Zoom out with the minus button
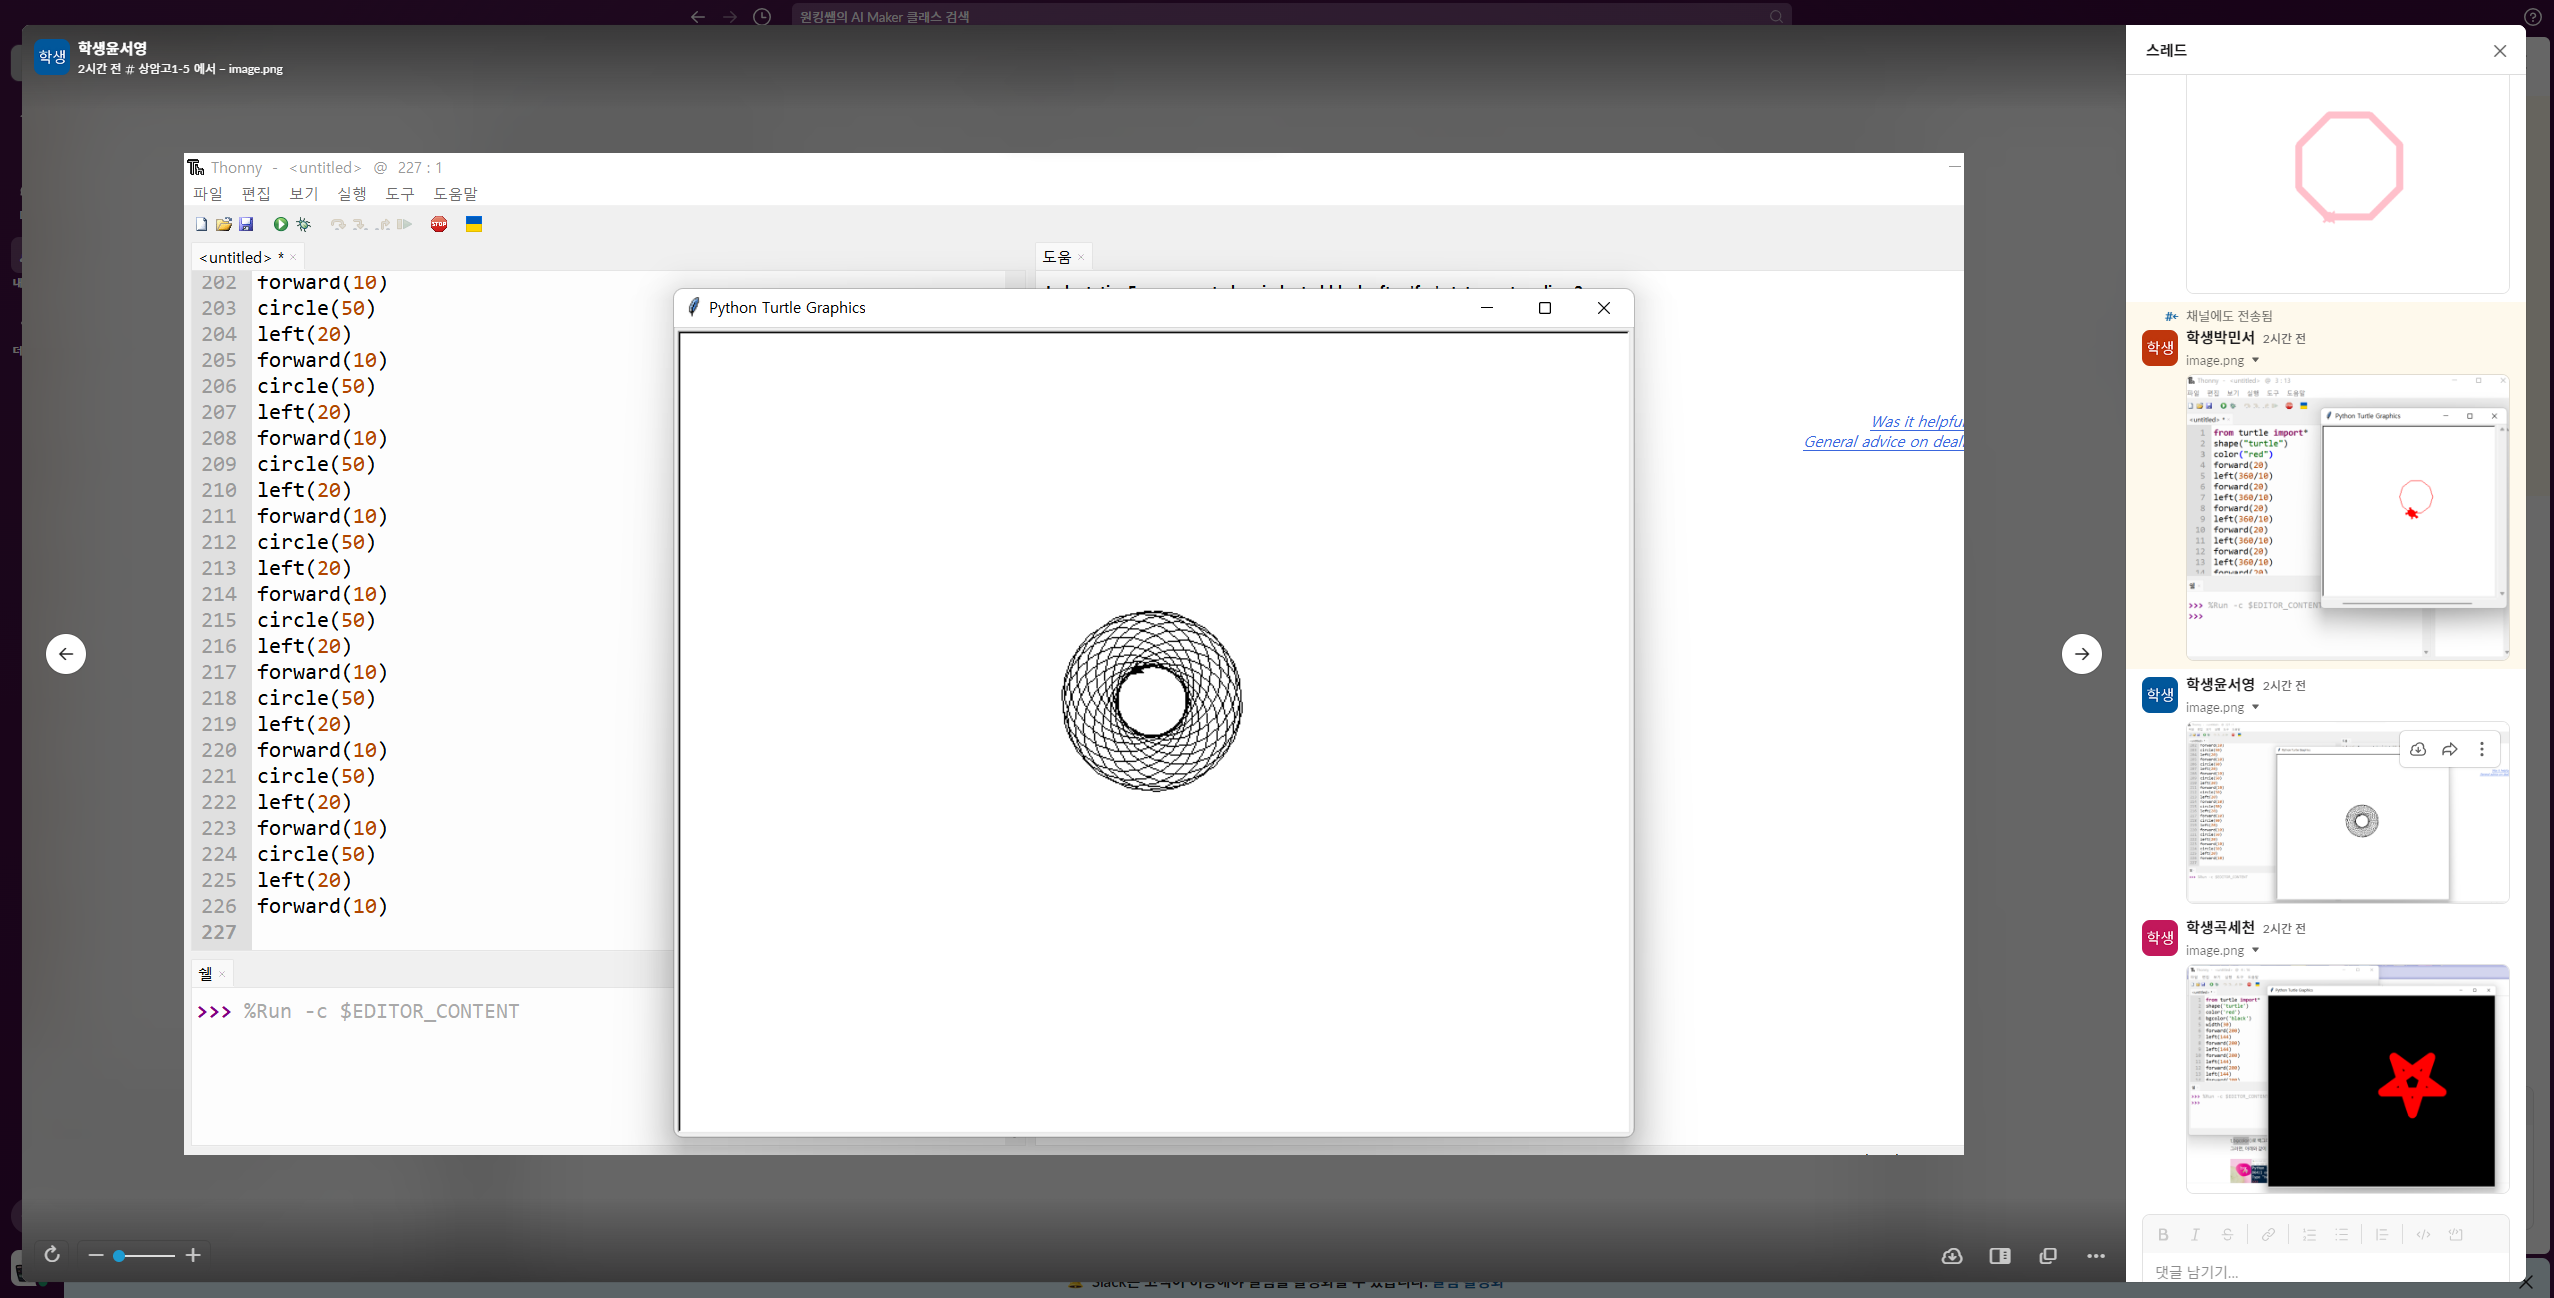This screenshot has width=2554, height=1298. tap(96, 1255)
